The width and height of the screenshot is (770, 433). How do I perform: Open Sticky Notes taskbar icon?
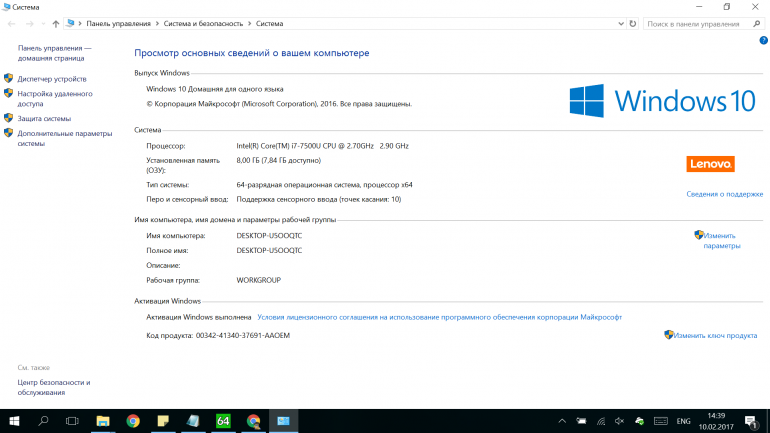pos(163,421)
